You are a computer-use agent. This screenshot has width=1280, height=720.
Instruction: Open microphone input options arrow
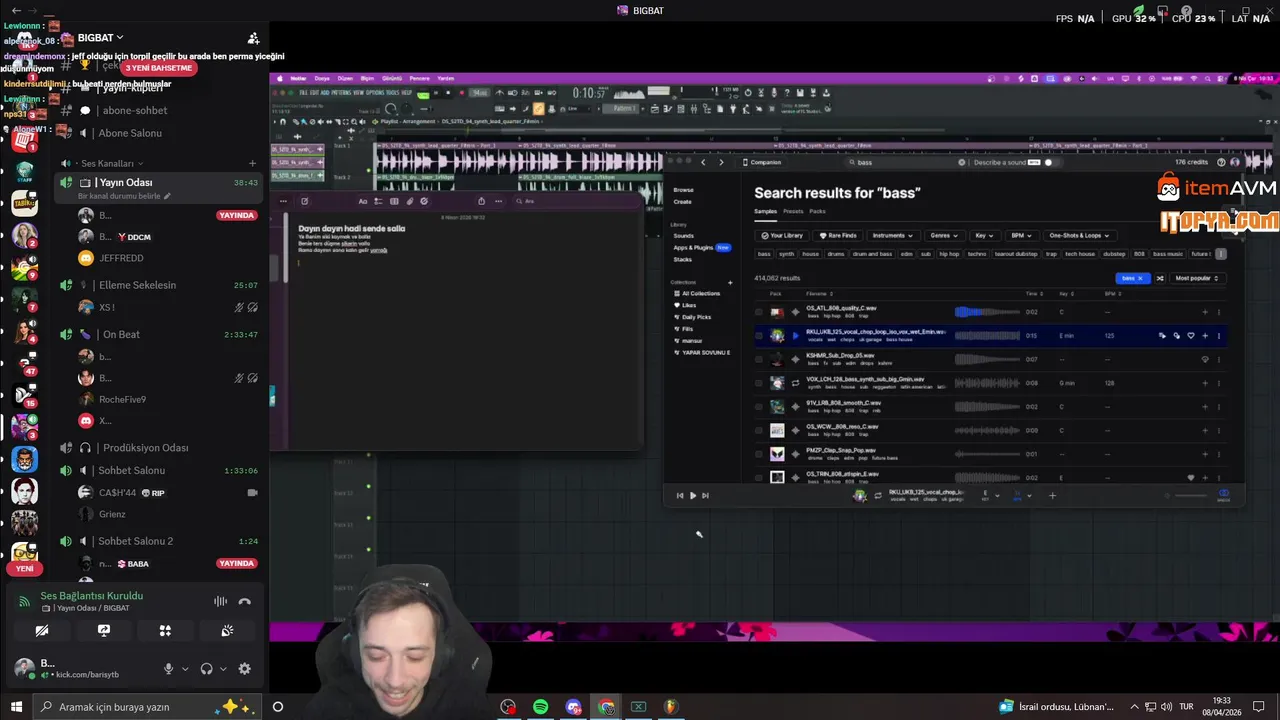(x=185, y=669)
